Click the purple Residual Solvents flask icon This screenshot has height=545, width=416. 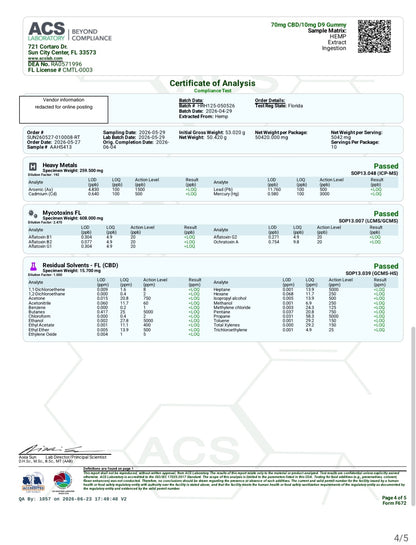[x=33, y=267]
